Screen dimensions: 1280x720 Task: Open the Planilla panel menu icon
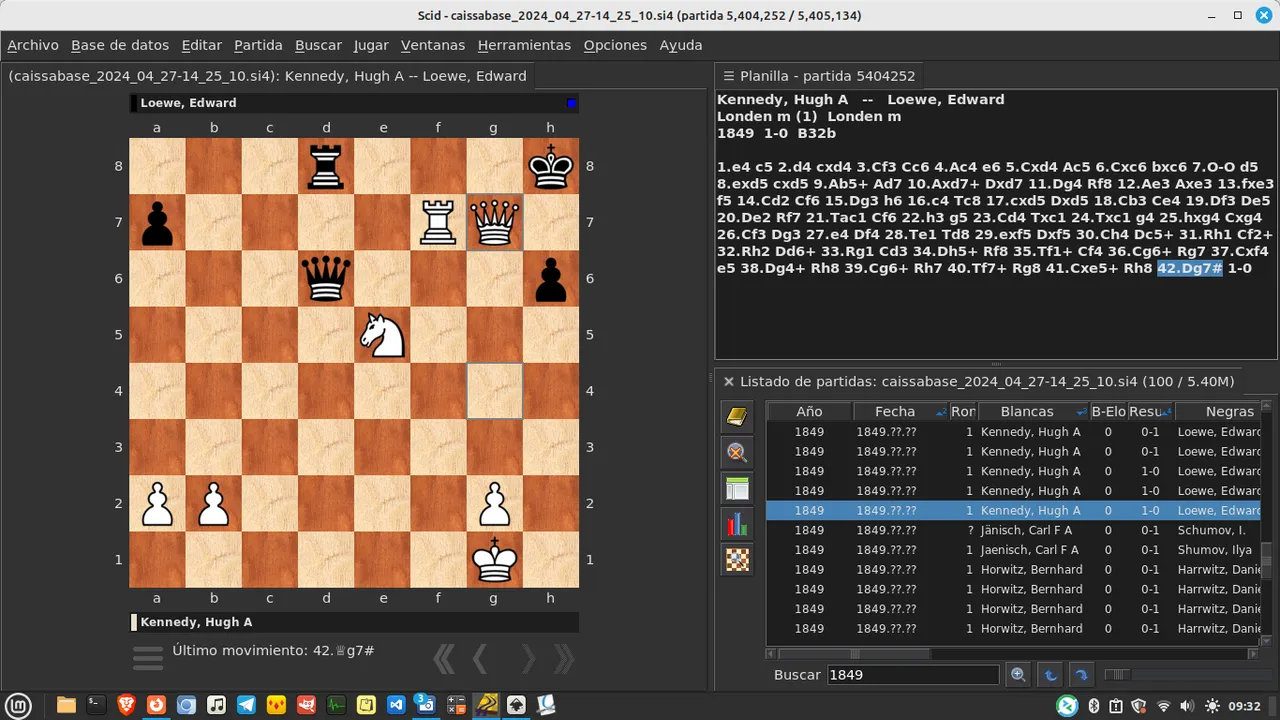[728, 76]
